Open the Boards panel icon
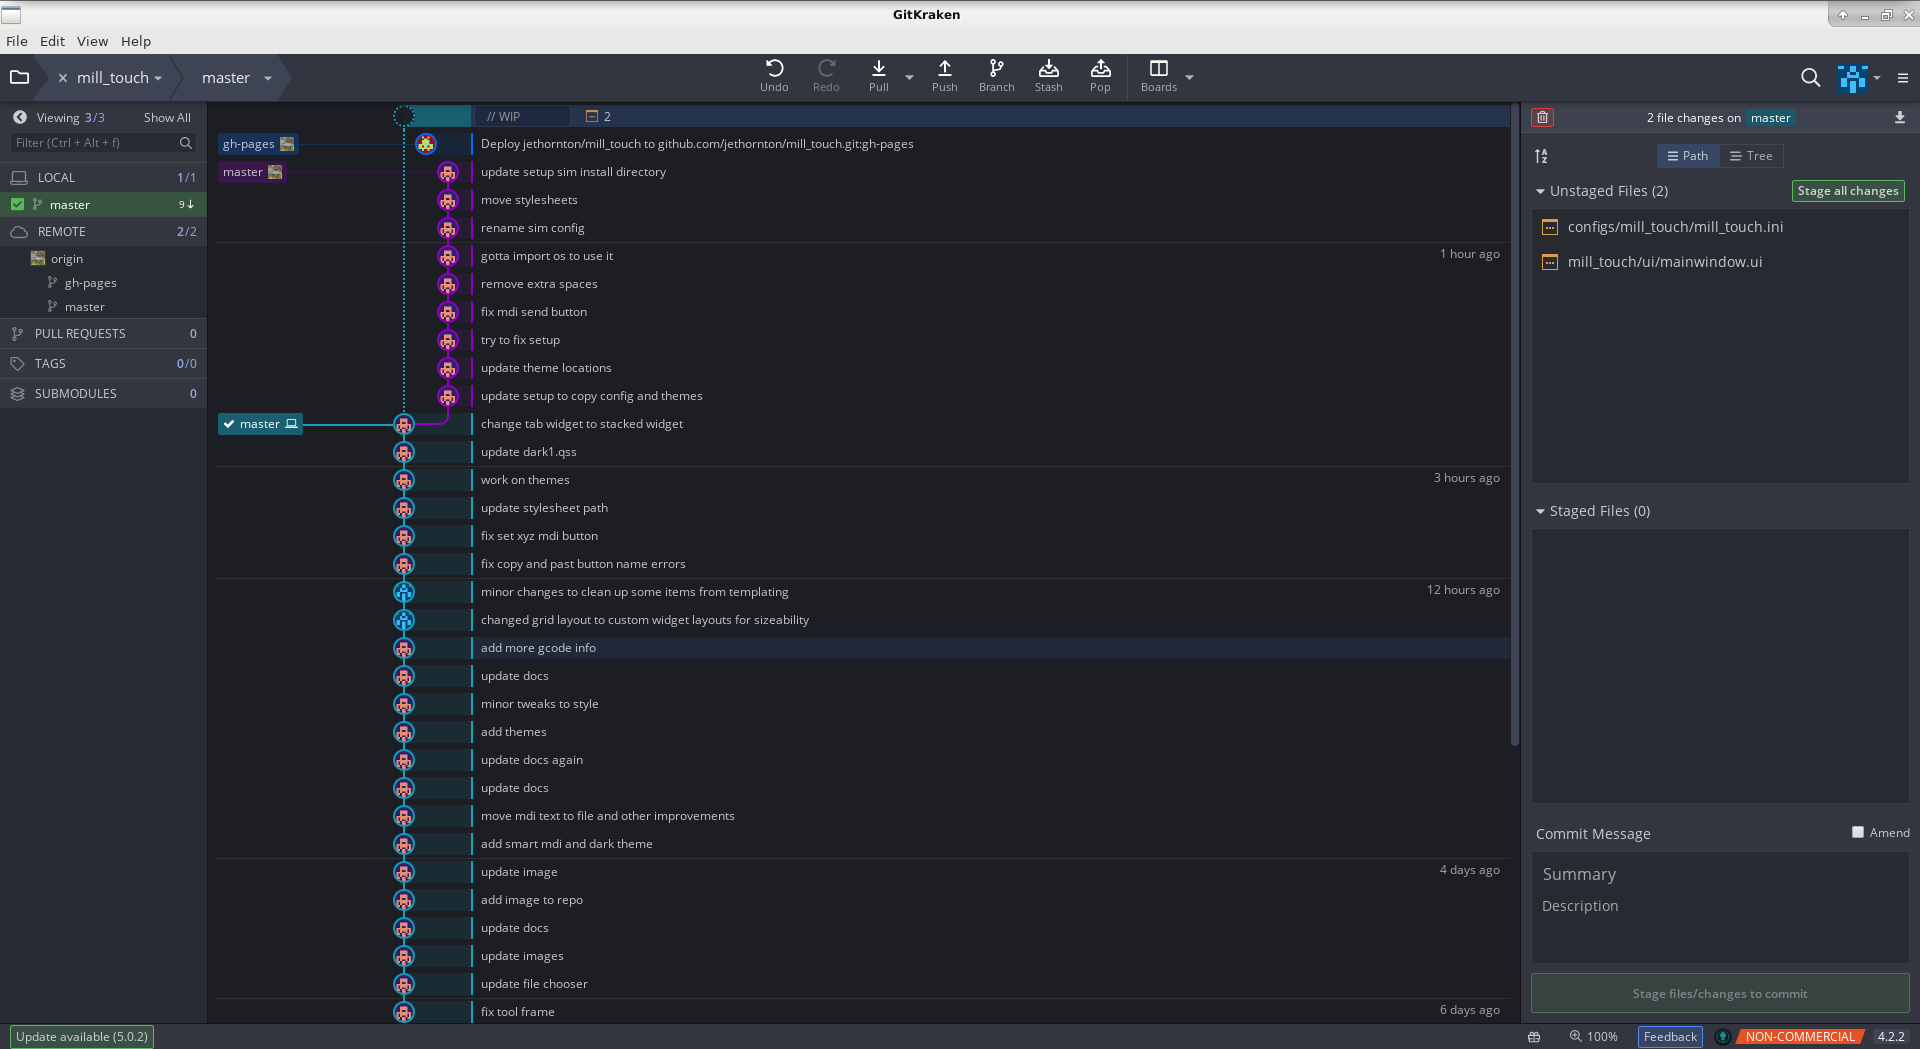 (1159, 76)
